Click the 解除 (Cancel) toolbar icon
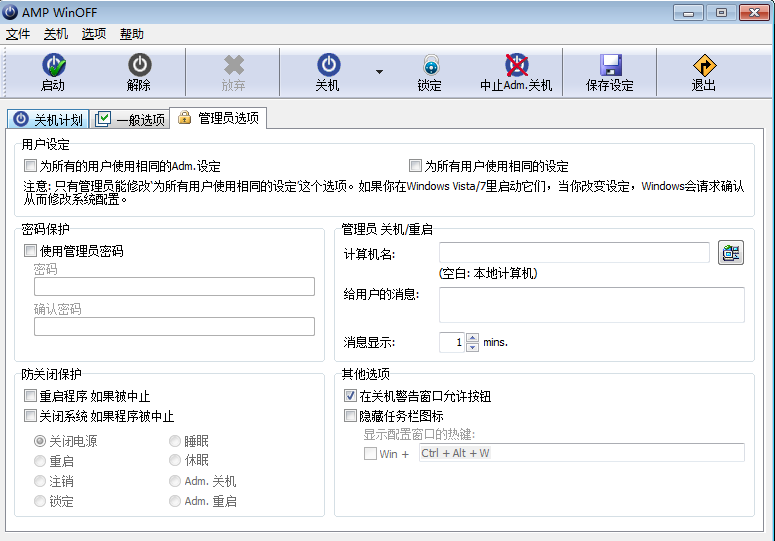Screen dimensions: 775x541 (139, 66)
